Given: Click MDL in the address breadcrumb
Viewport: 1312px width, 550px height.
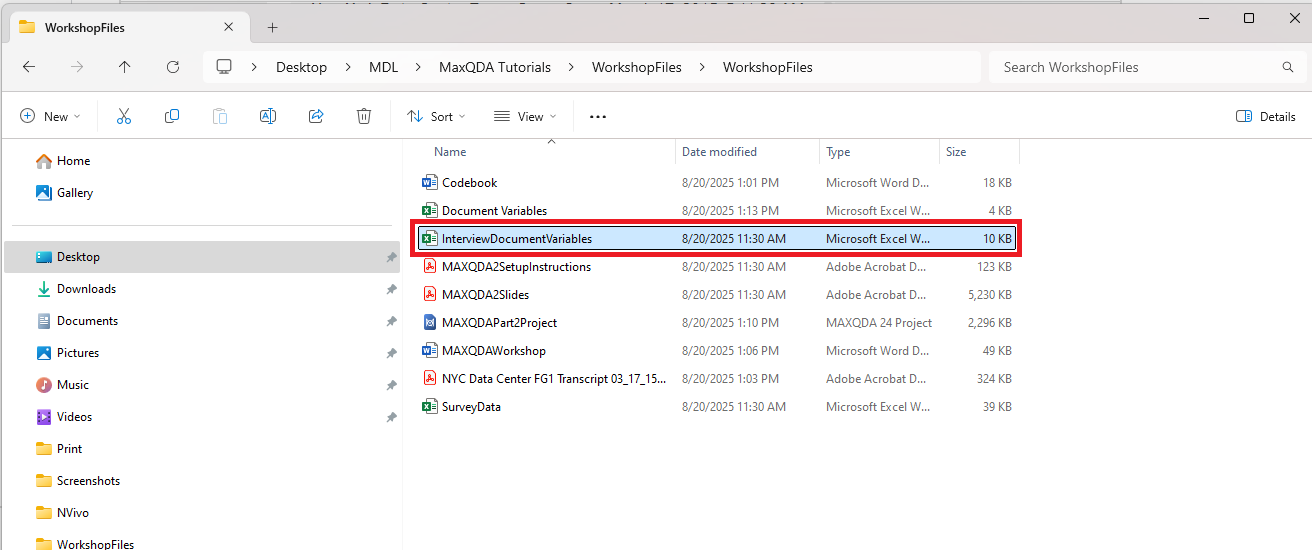Looking at the screenshot, I should tap(383, 67).
